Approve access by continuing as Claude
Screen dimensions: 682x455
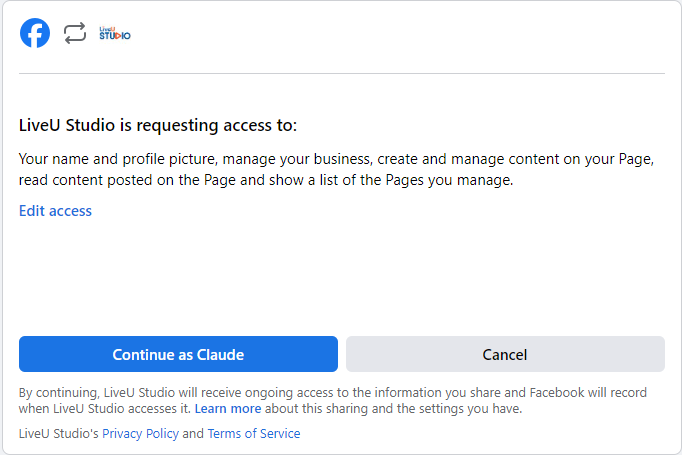coord(178,354)
